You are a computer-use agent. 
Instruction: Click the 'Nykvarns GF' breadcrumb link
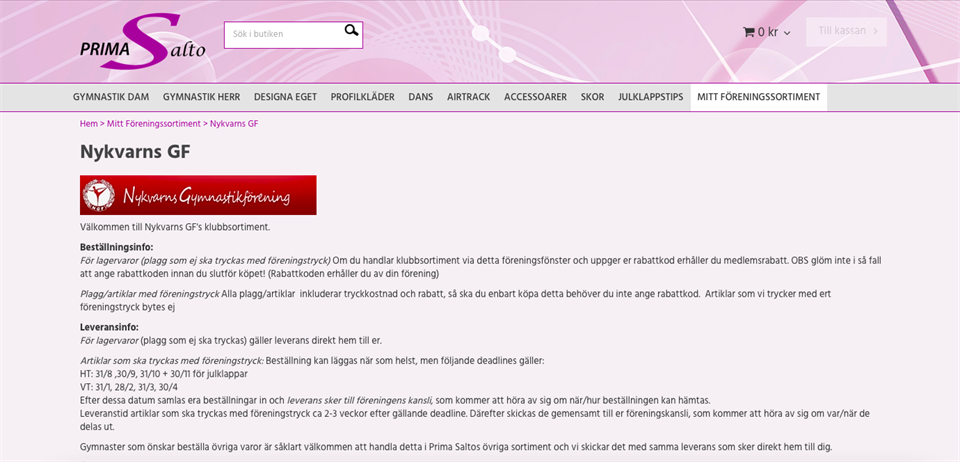point(234,124)
